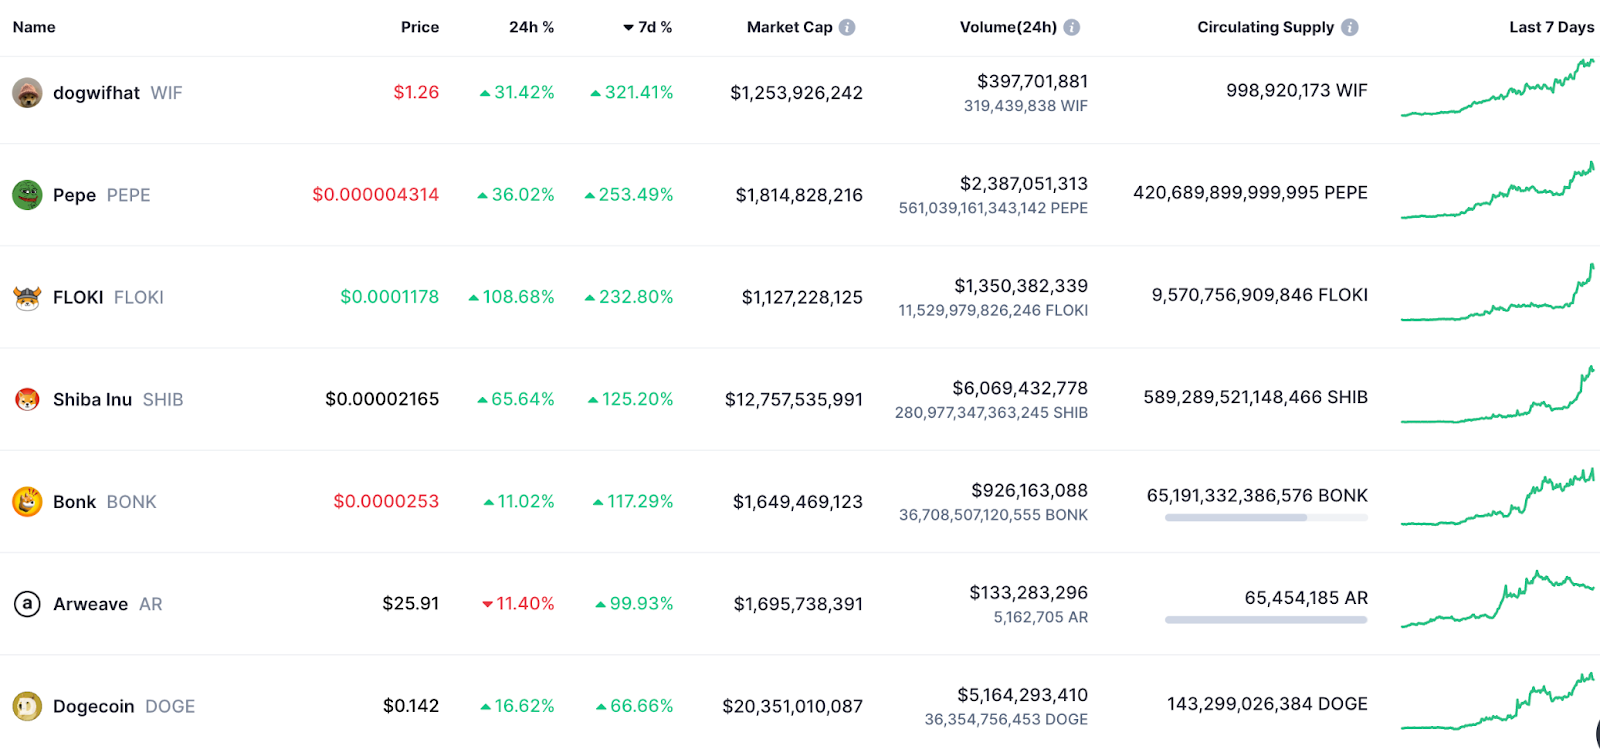
Task: Open the Arweave AR coin page
Action: point(108,604)
